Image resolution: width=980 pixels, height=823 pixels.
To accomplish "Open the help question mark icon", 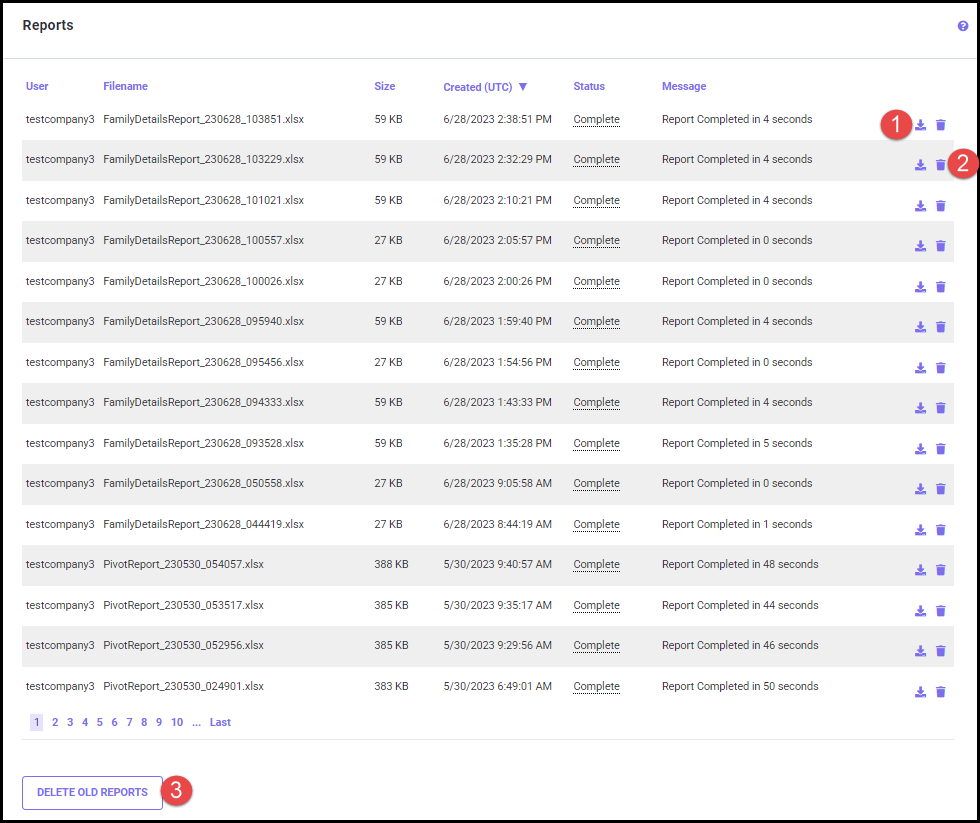I will [x=963, y=27].
